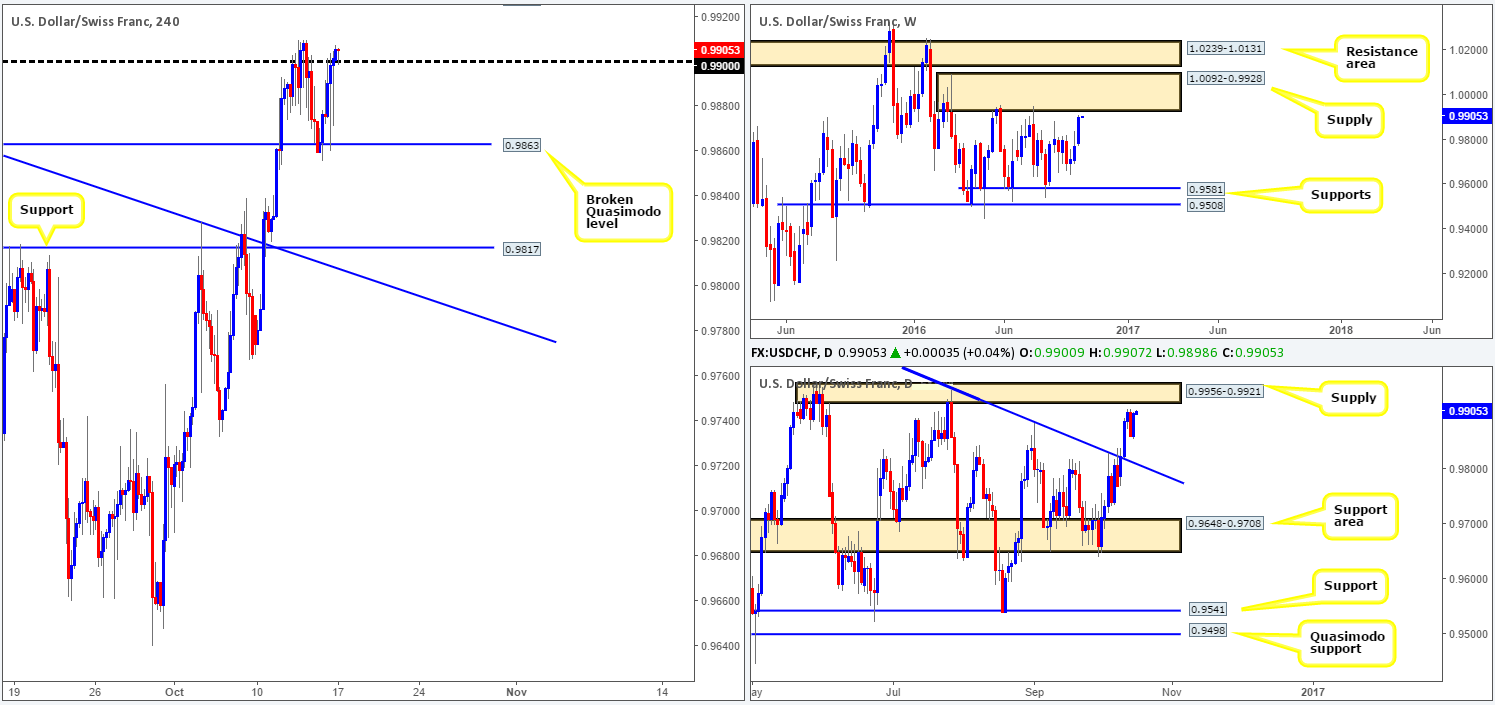Click the Sep label on daily time axis
This screenshot has height=705, width=1495.
coord(1034,691)
